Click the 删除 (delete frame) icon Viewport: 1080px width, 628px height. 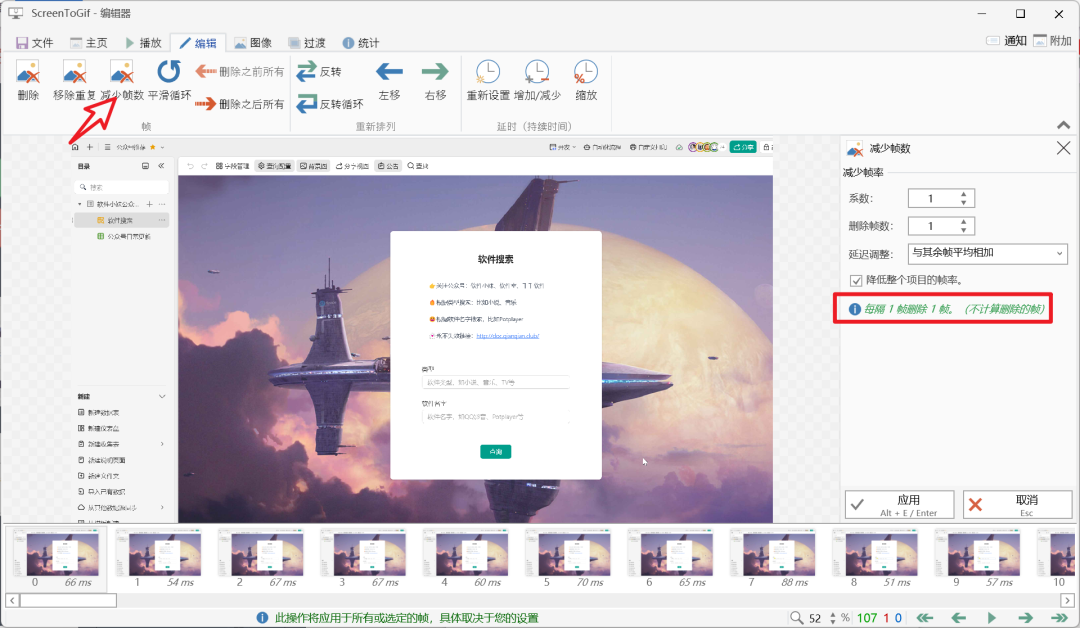[28, 72]
